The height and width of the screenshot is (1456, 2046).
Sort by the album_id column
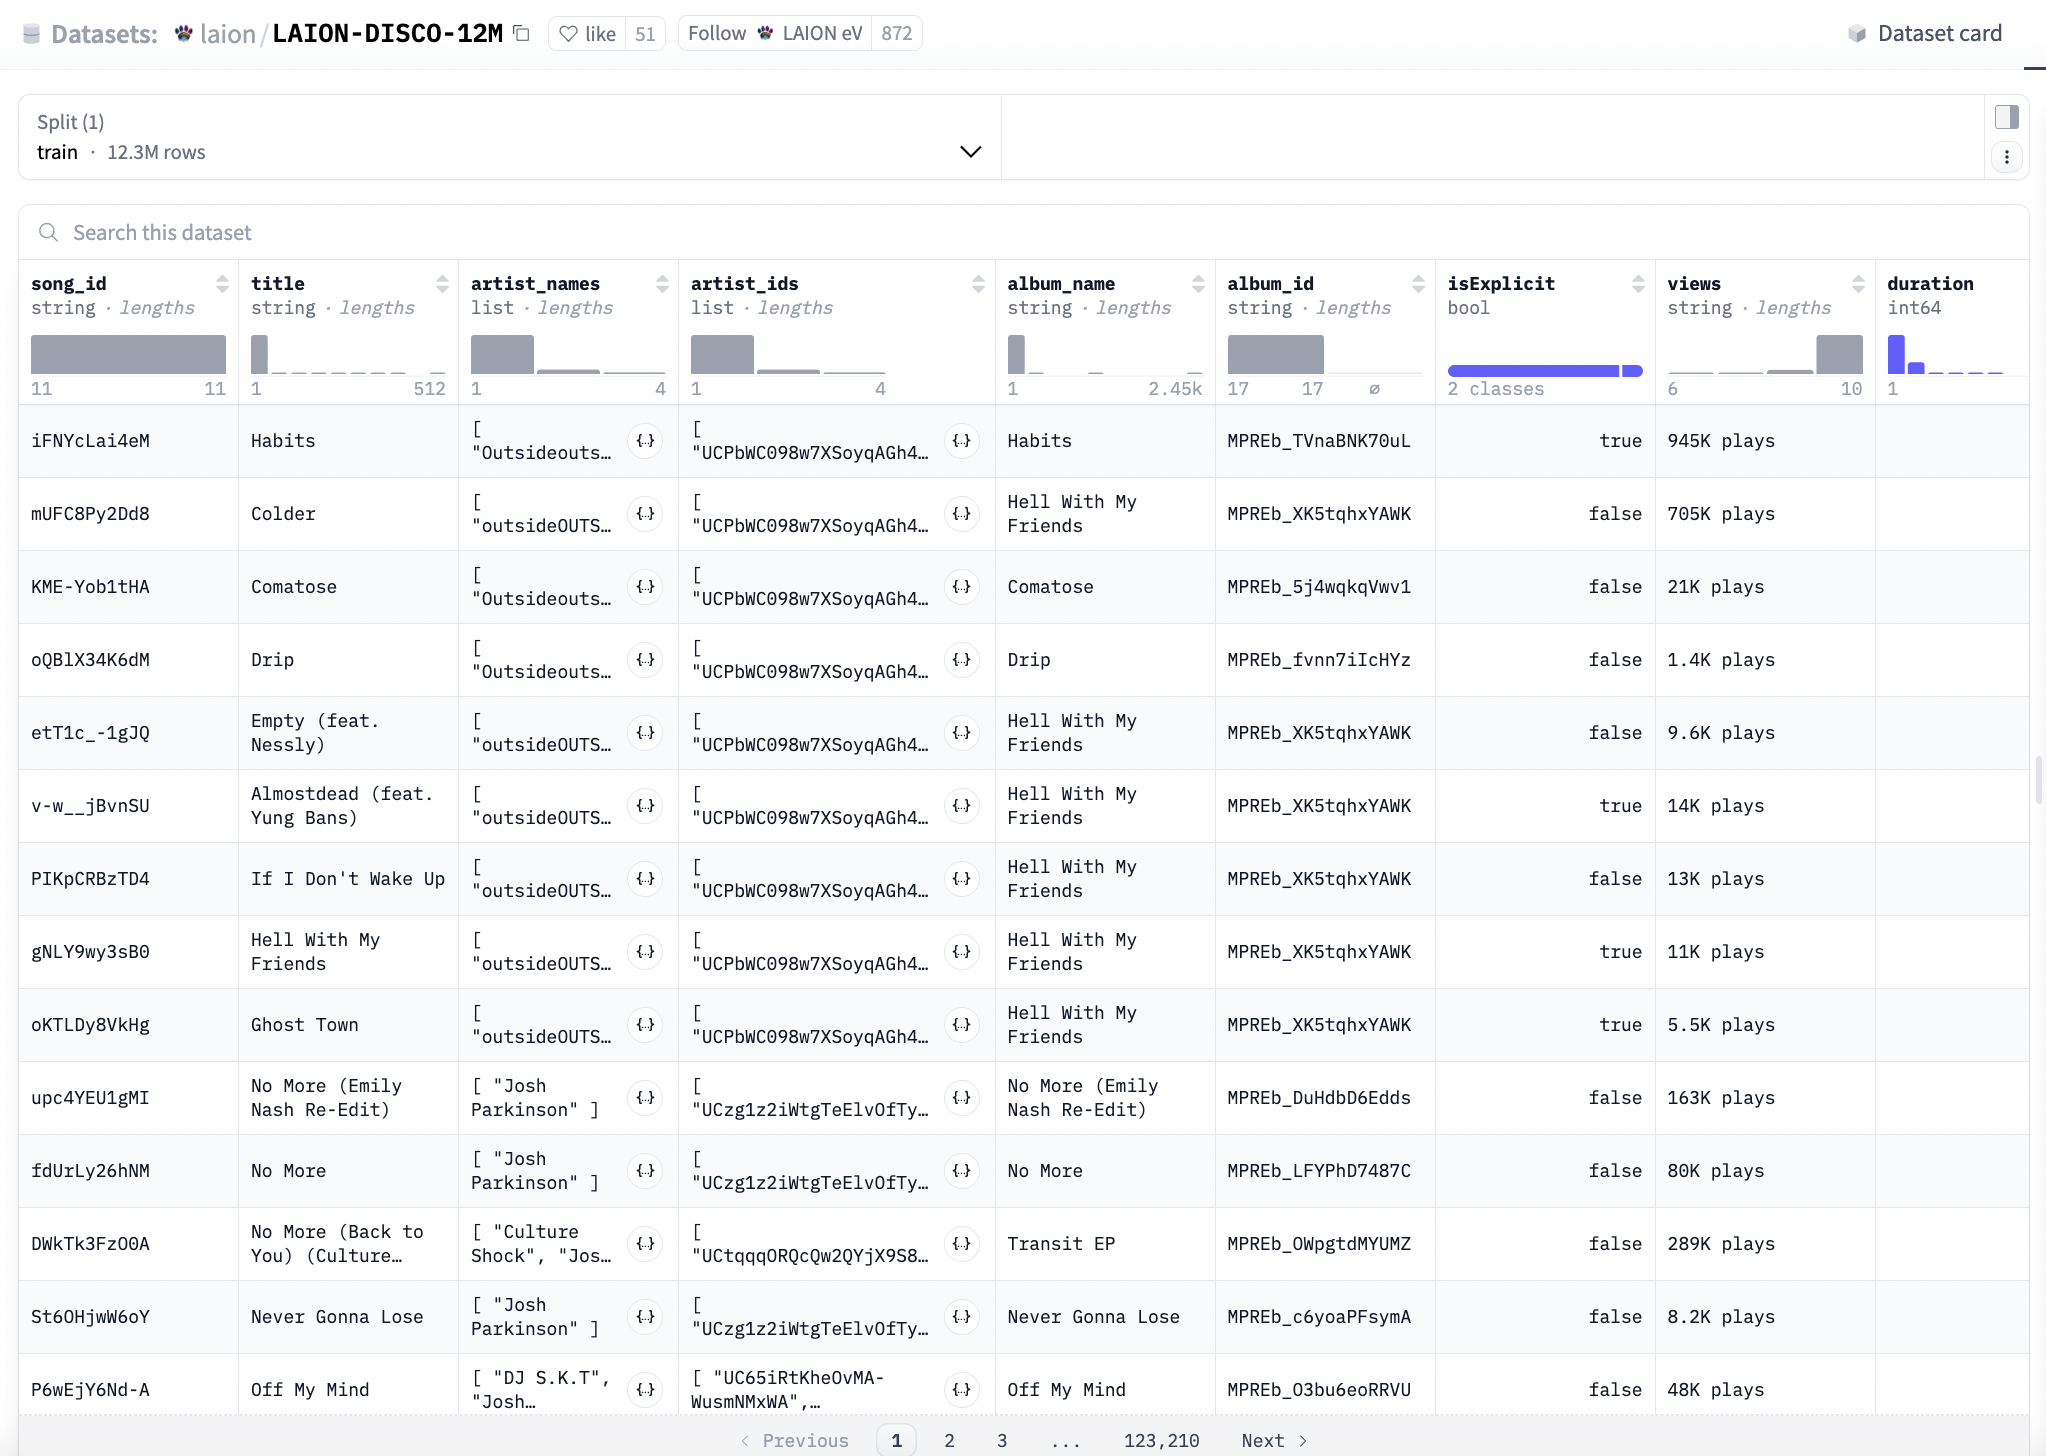1418,284
